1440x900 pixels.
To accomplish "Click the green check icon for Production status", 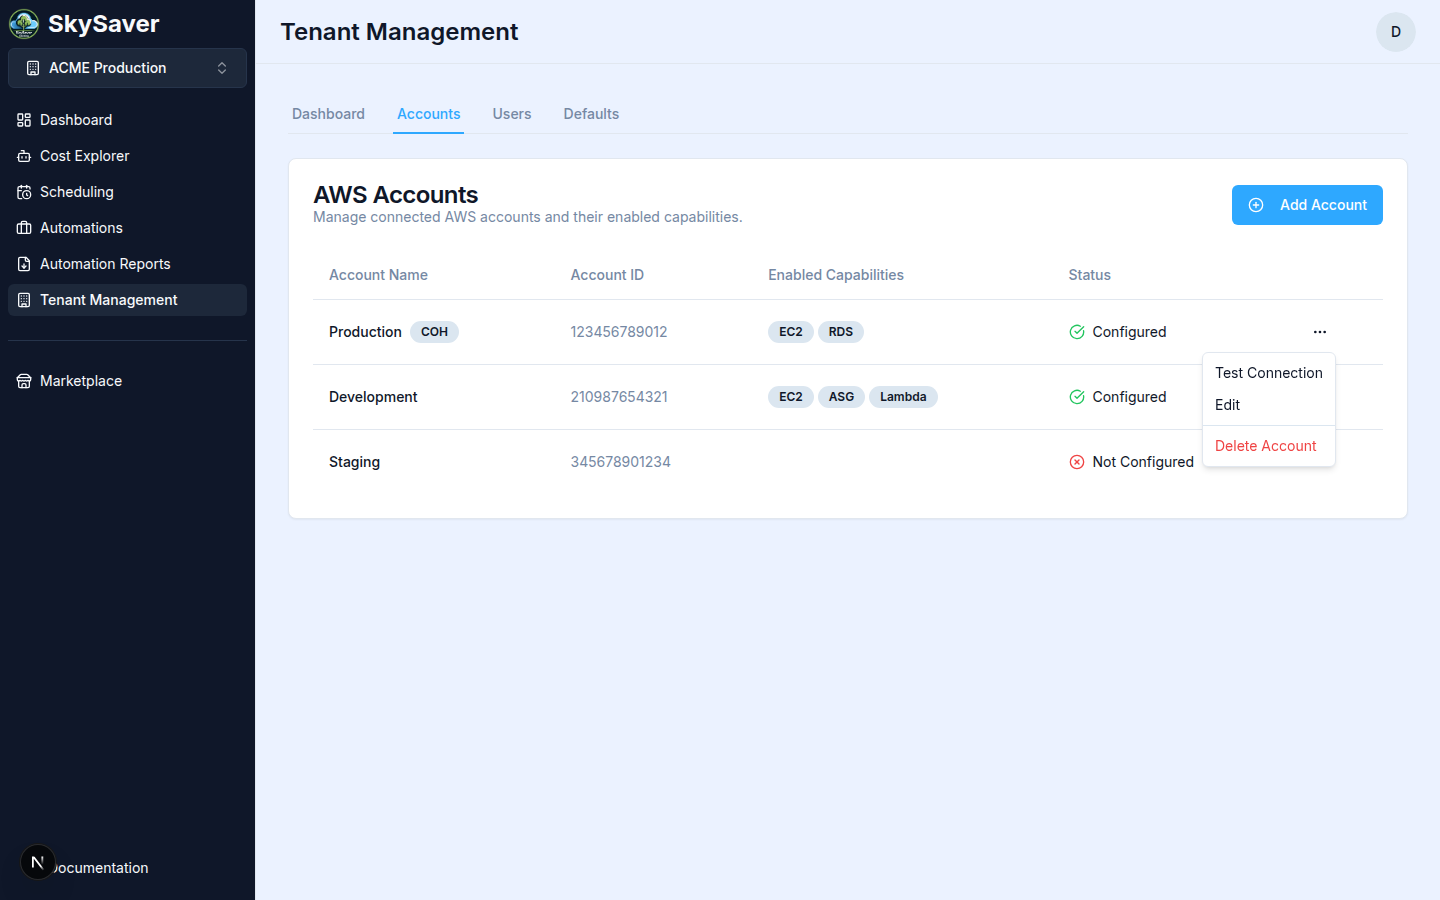I will pos(1077,332).
